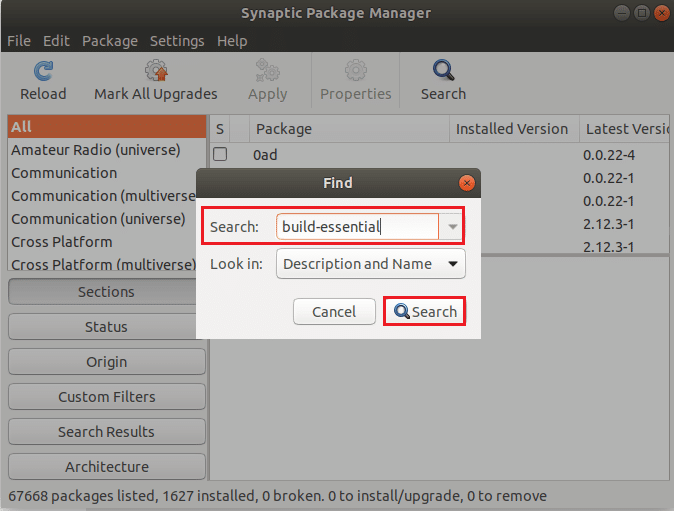674x511 pixels.
Task: Click the Apply toolbar icon
Action: (x=268, y=71)
